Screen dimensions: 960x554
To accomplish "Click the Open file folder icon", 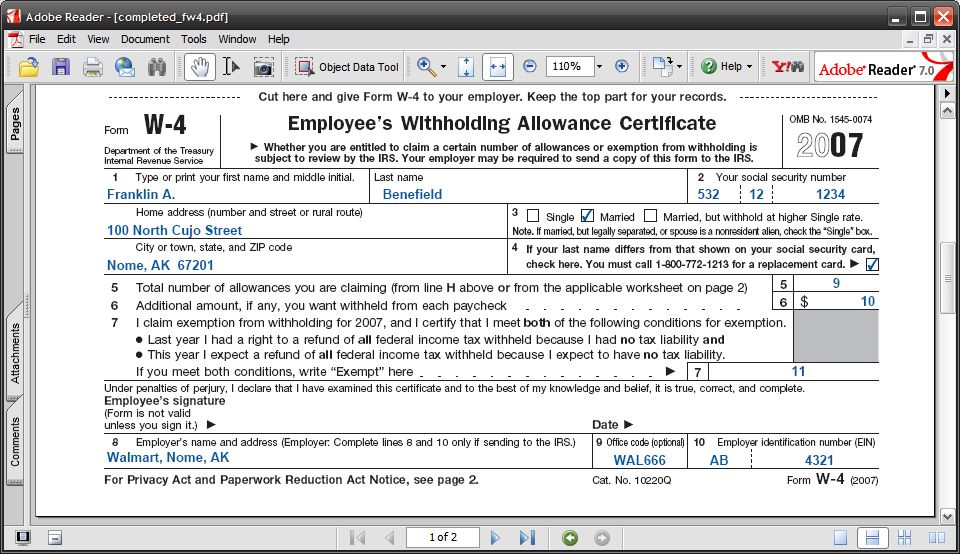I will pos(28,67).
